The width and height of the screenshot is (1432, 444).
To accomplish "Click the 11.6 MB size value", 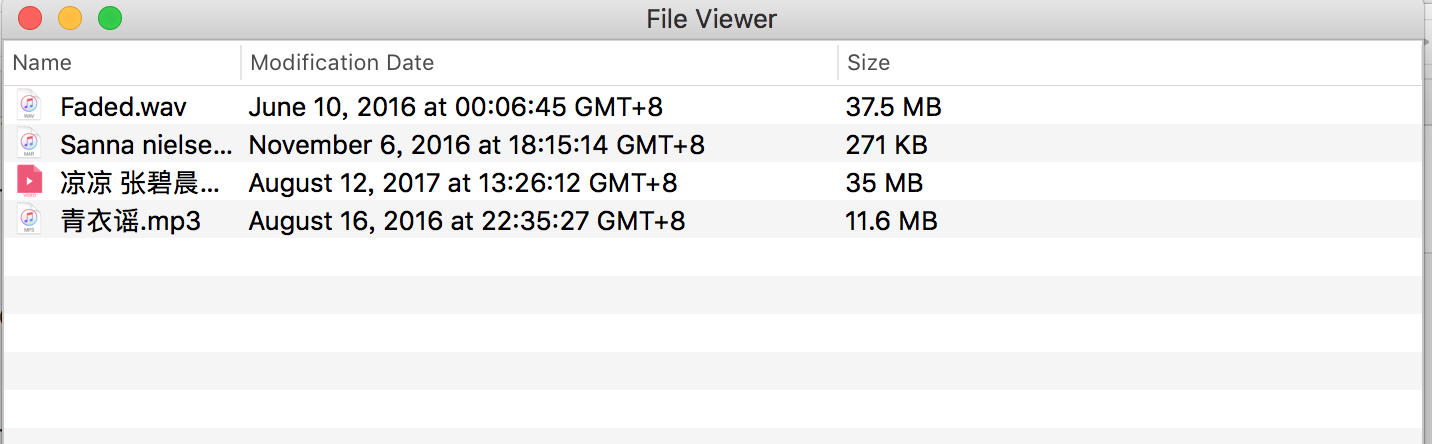I will (x=891, y=221).
